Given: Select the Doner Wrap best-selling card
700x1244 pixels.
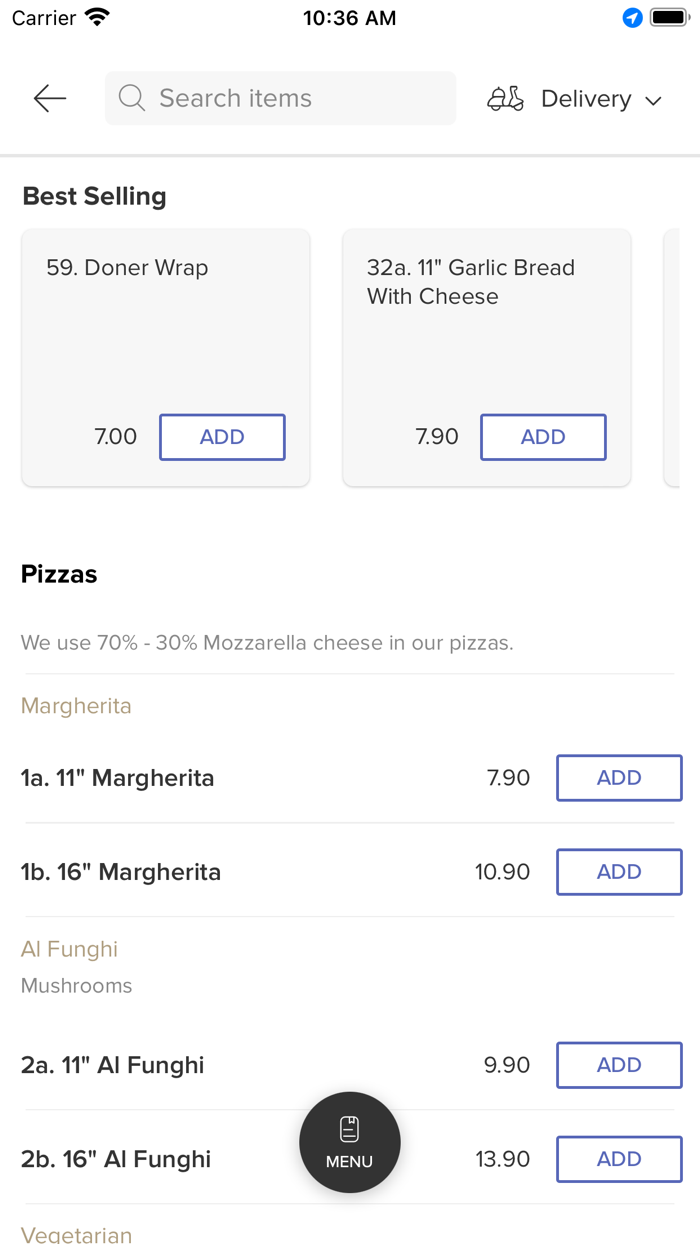Looking at the screenshot, I should tap(165, 330).
